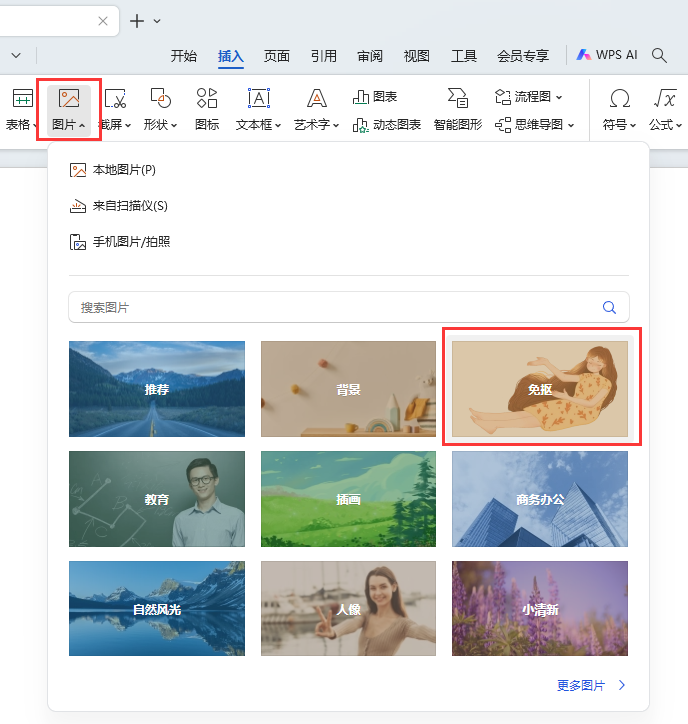Choose 本地图片(P) menu entry
The height and width of the screenshot is (724, 688).
[113, 170]
